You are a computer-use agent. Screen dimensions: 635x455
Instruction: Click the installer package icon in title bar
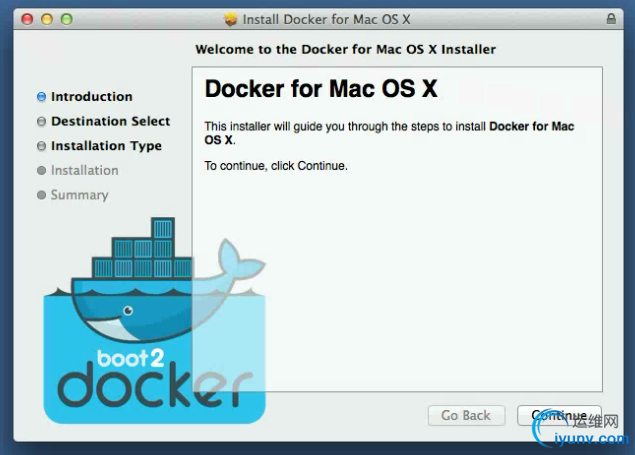click(x=230, y=19)
